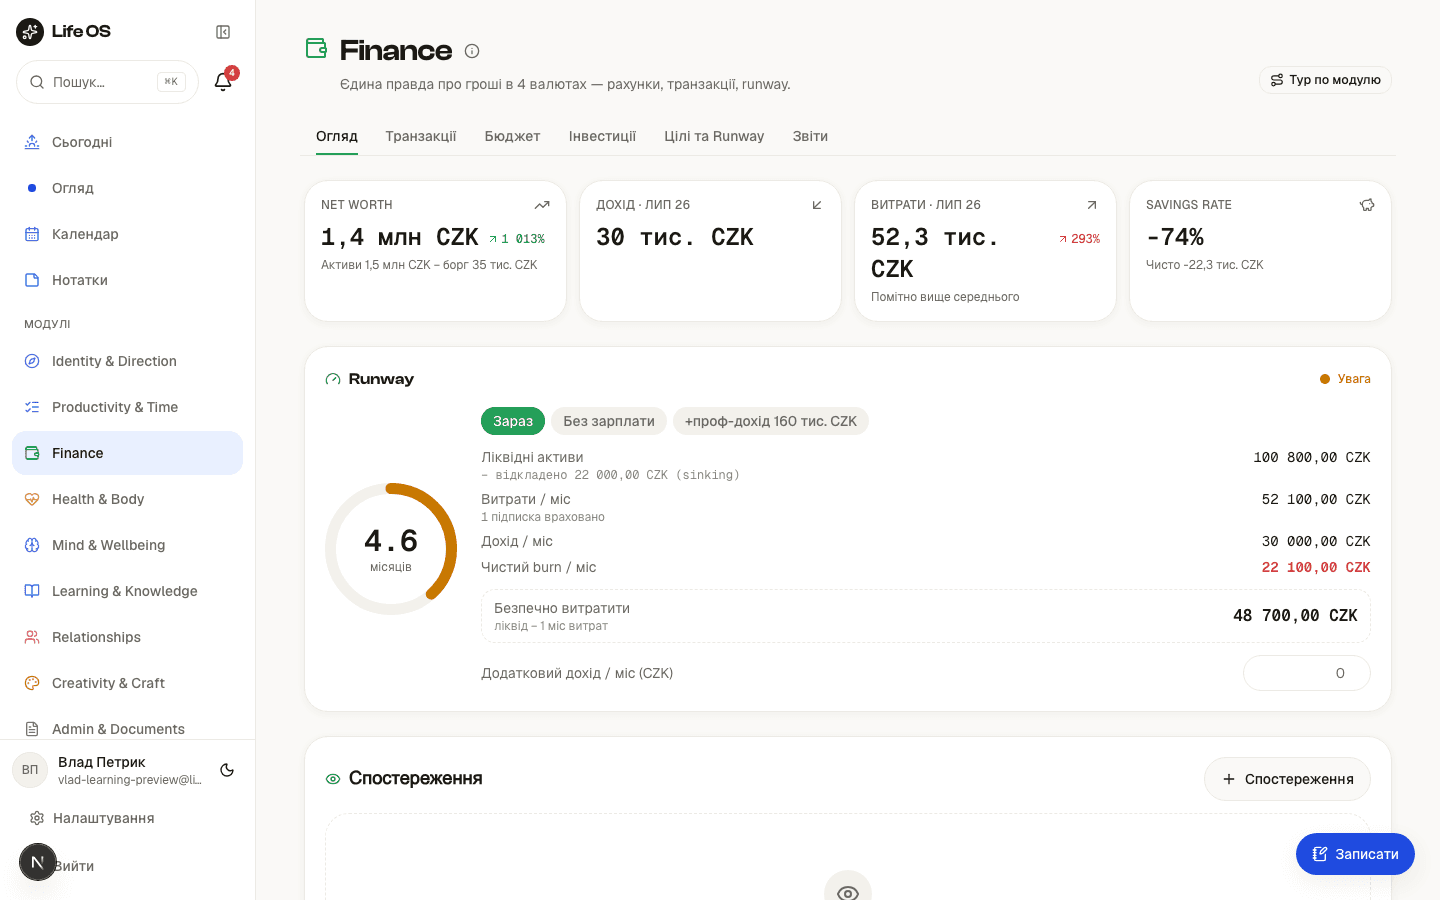Open the Бюджет tab
1440x900 pixels.
click(x=513, y=136)
